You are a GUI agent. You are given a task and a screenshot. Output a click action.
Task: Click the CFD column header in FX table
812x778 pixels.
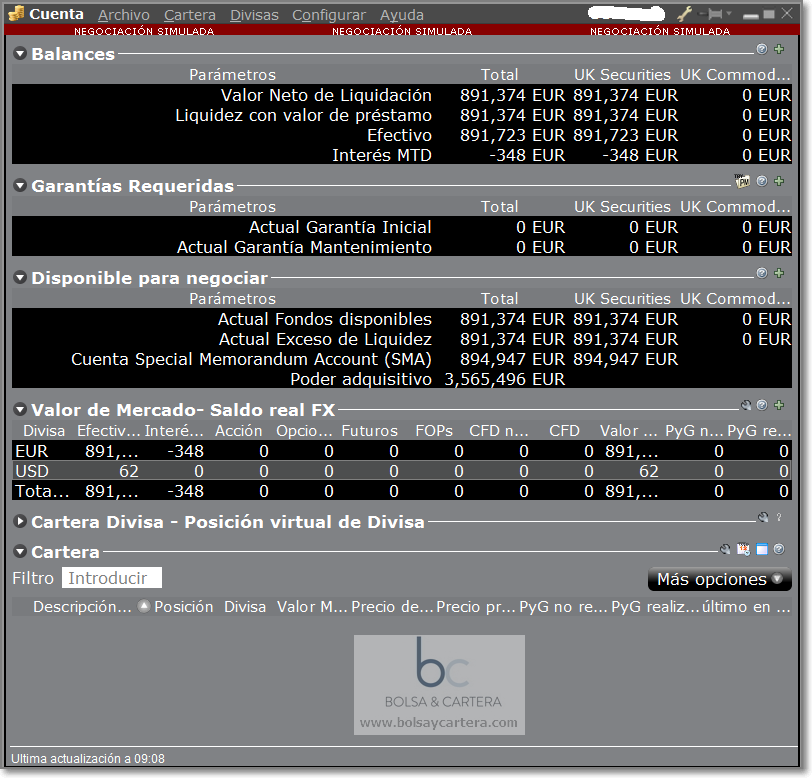pyautogui.click(x=564, y=430)
